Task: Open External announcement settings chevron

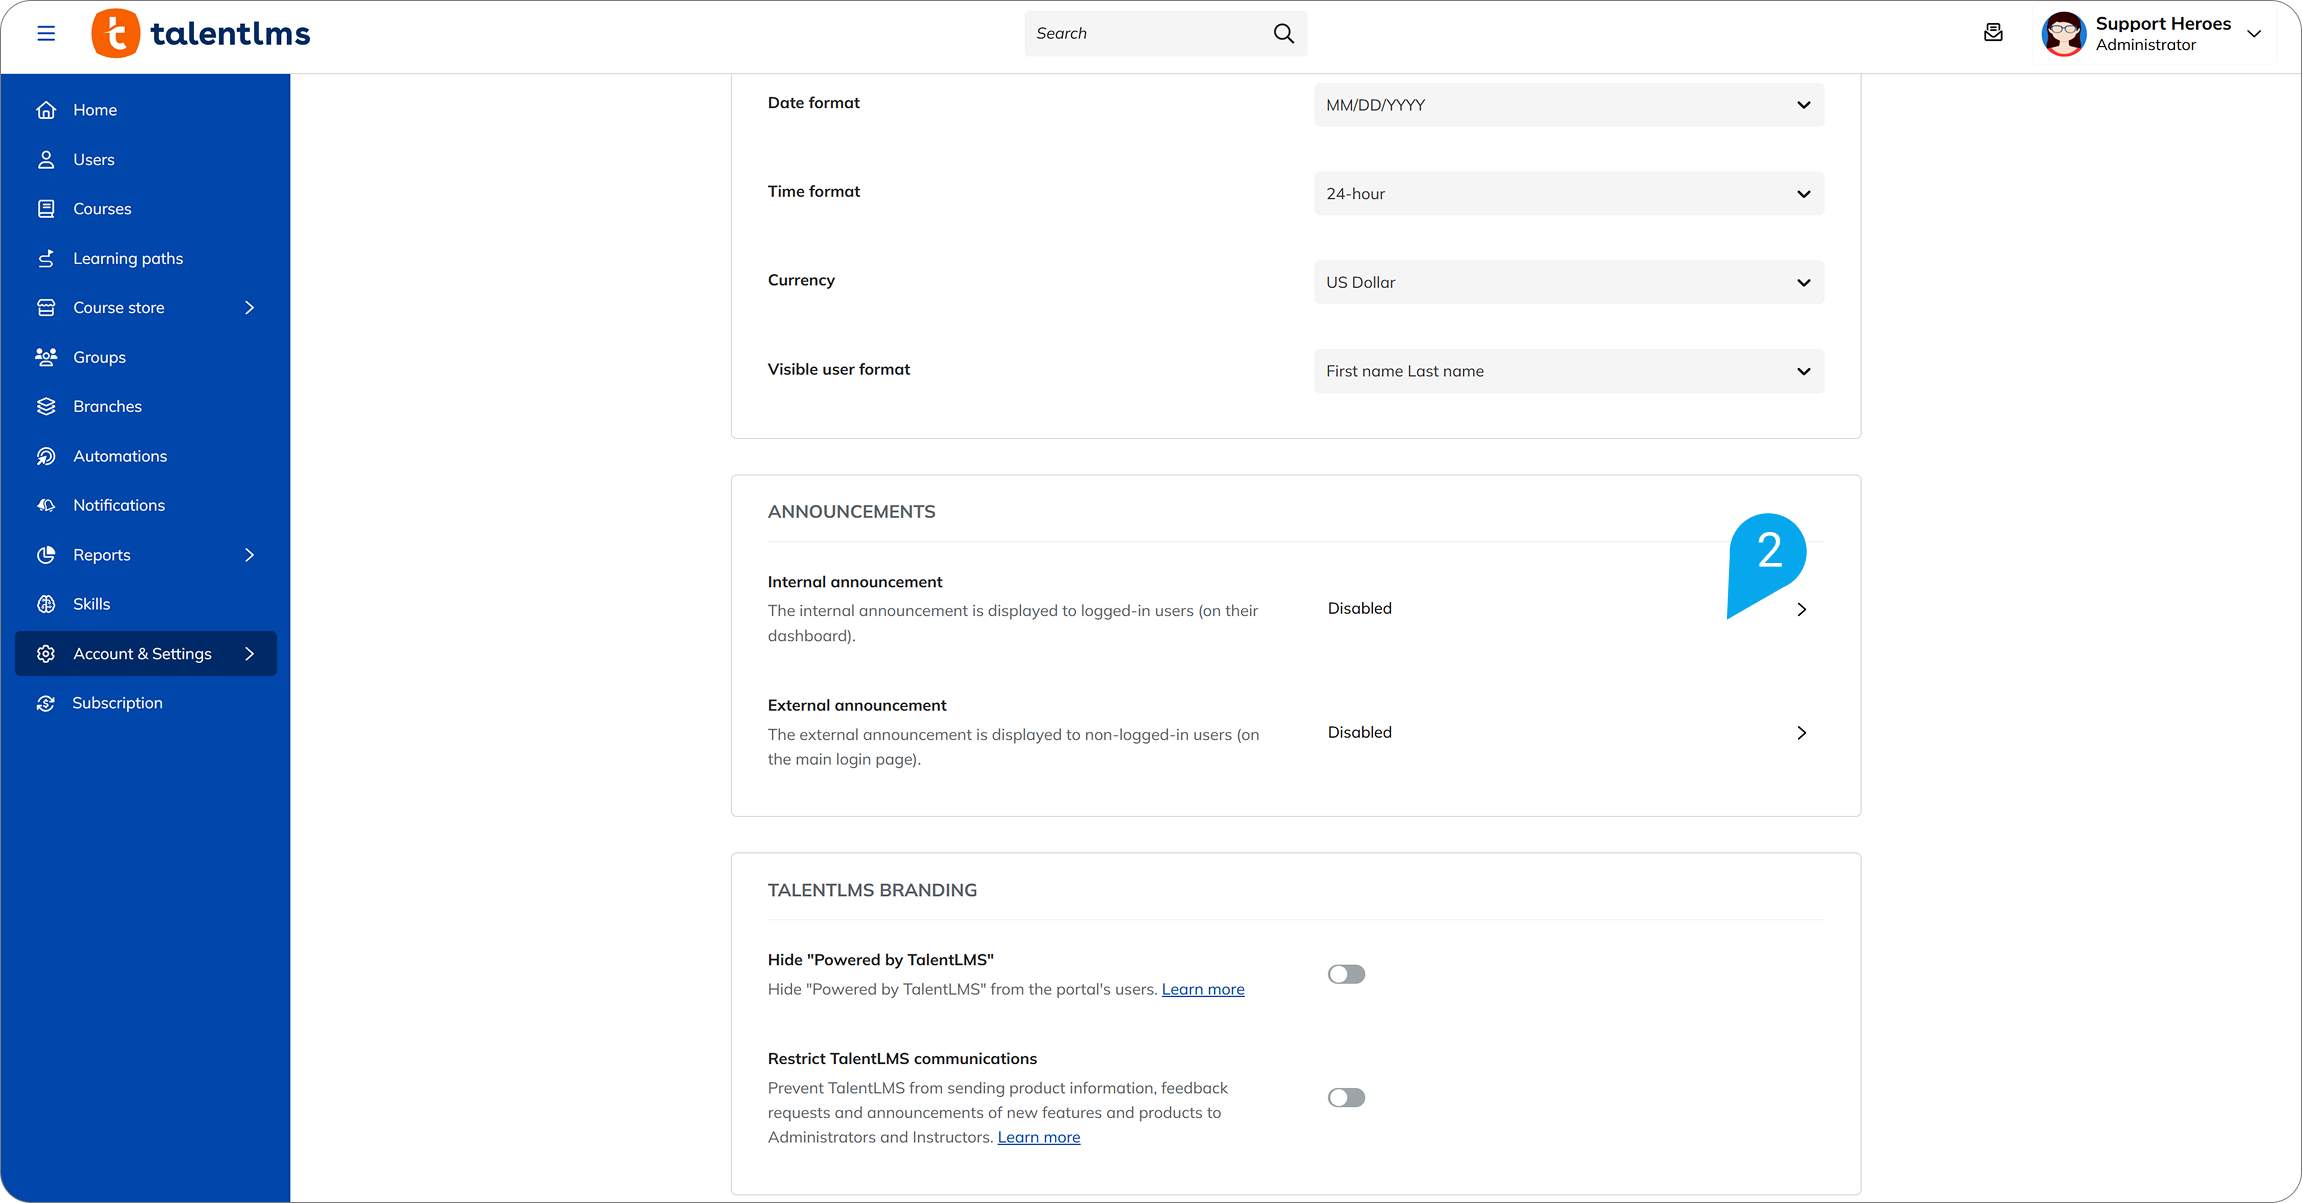Action: 1801,733
